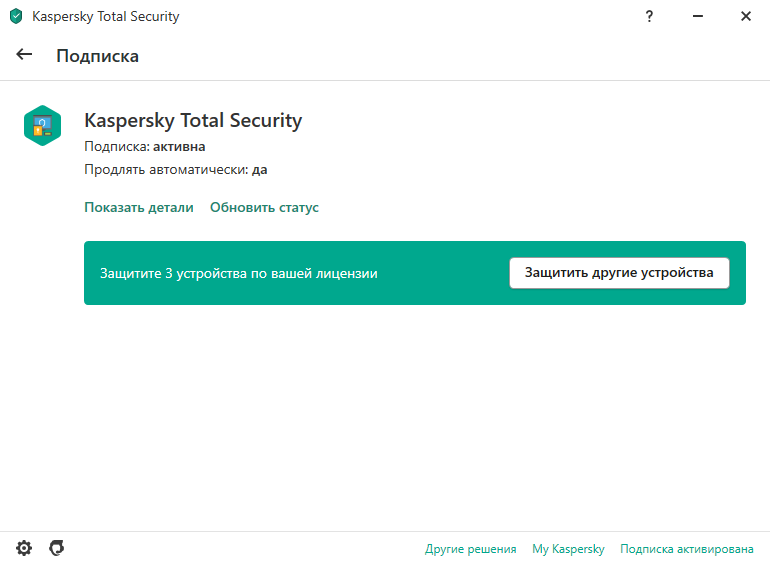Click Обновить статус link
770x563 pixels.
tap(264, 207)
